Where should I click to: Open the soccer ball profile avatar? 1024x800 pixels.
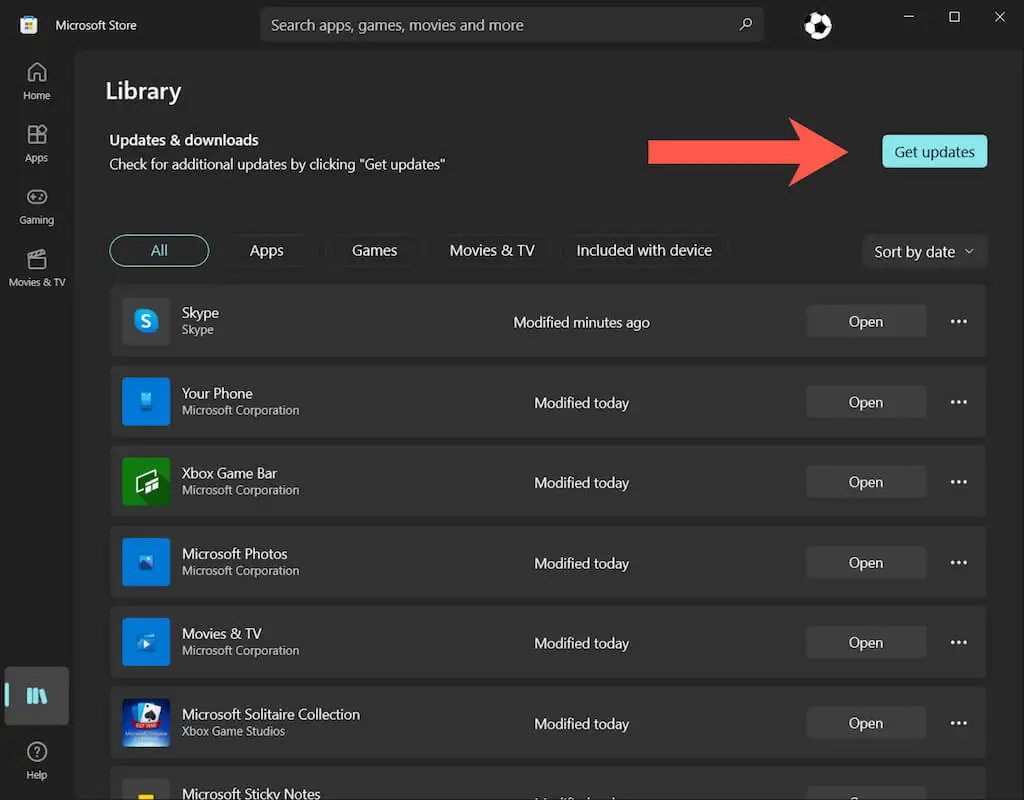coord(817,26)
